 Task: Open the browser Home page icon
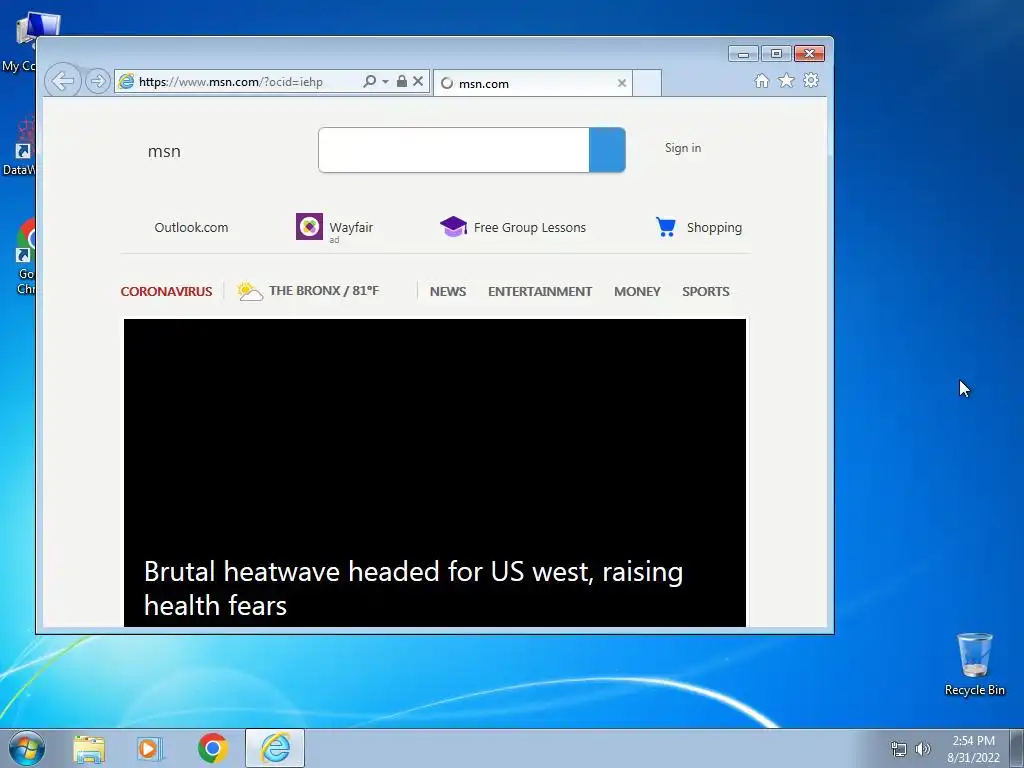click(x=761, y=80)
